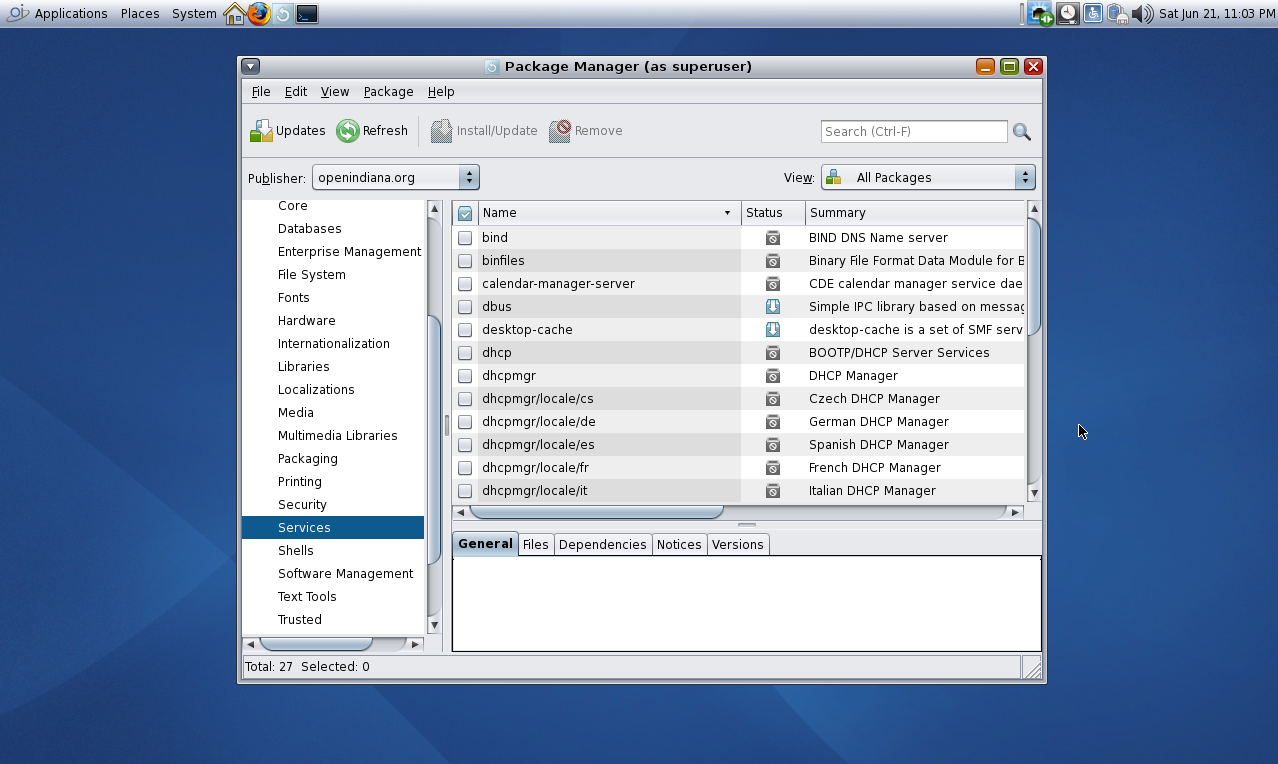This screenshot has width=1278, height=764.
Task: Click status icon for dhcpmgr package
Action: pos(773,376)
